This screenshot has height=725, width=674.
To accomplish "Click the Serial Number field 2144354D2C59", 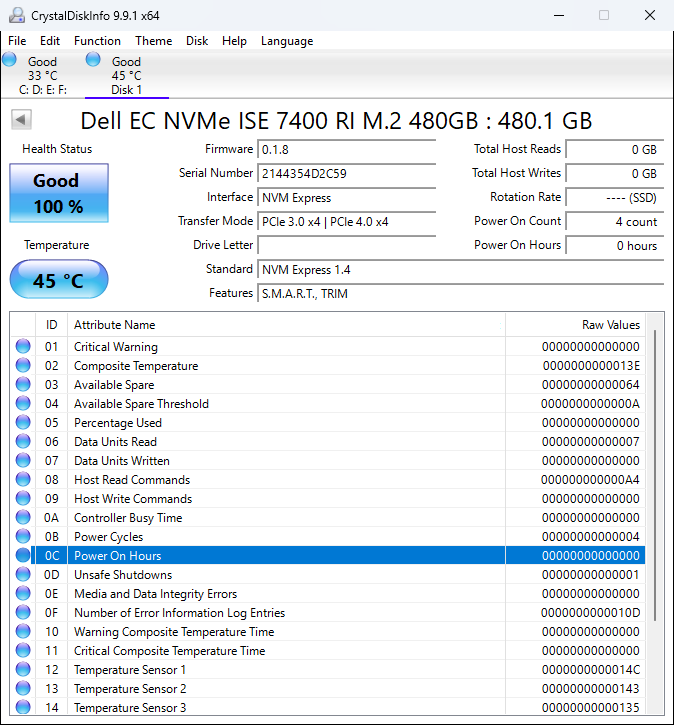I will click(347, 174).
